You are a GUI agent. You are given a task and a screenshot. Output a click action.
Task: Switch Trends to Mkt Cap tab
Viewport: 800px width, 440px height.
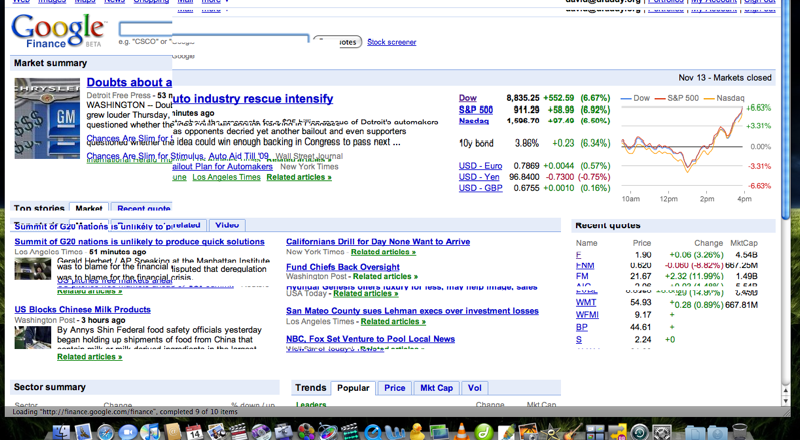(x=436, y=388)
